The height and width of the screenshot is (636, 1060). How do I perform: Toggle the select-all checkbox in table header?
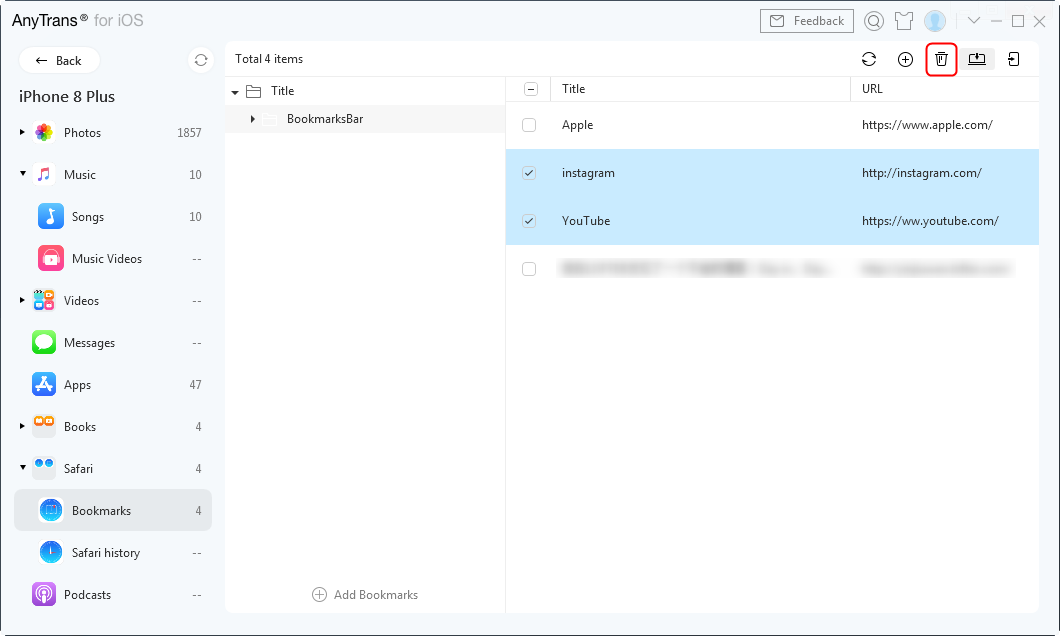(531, 89)
